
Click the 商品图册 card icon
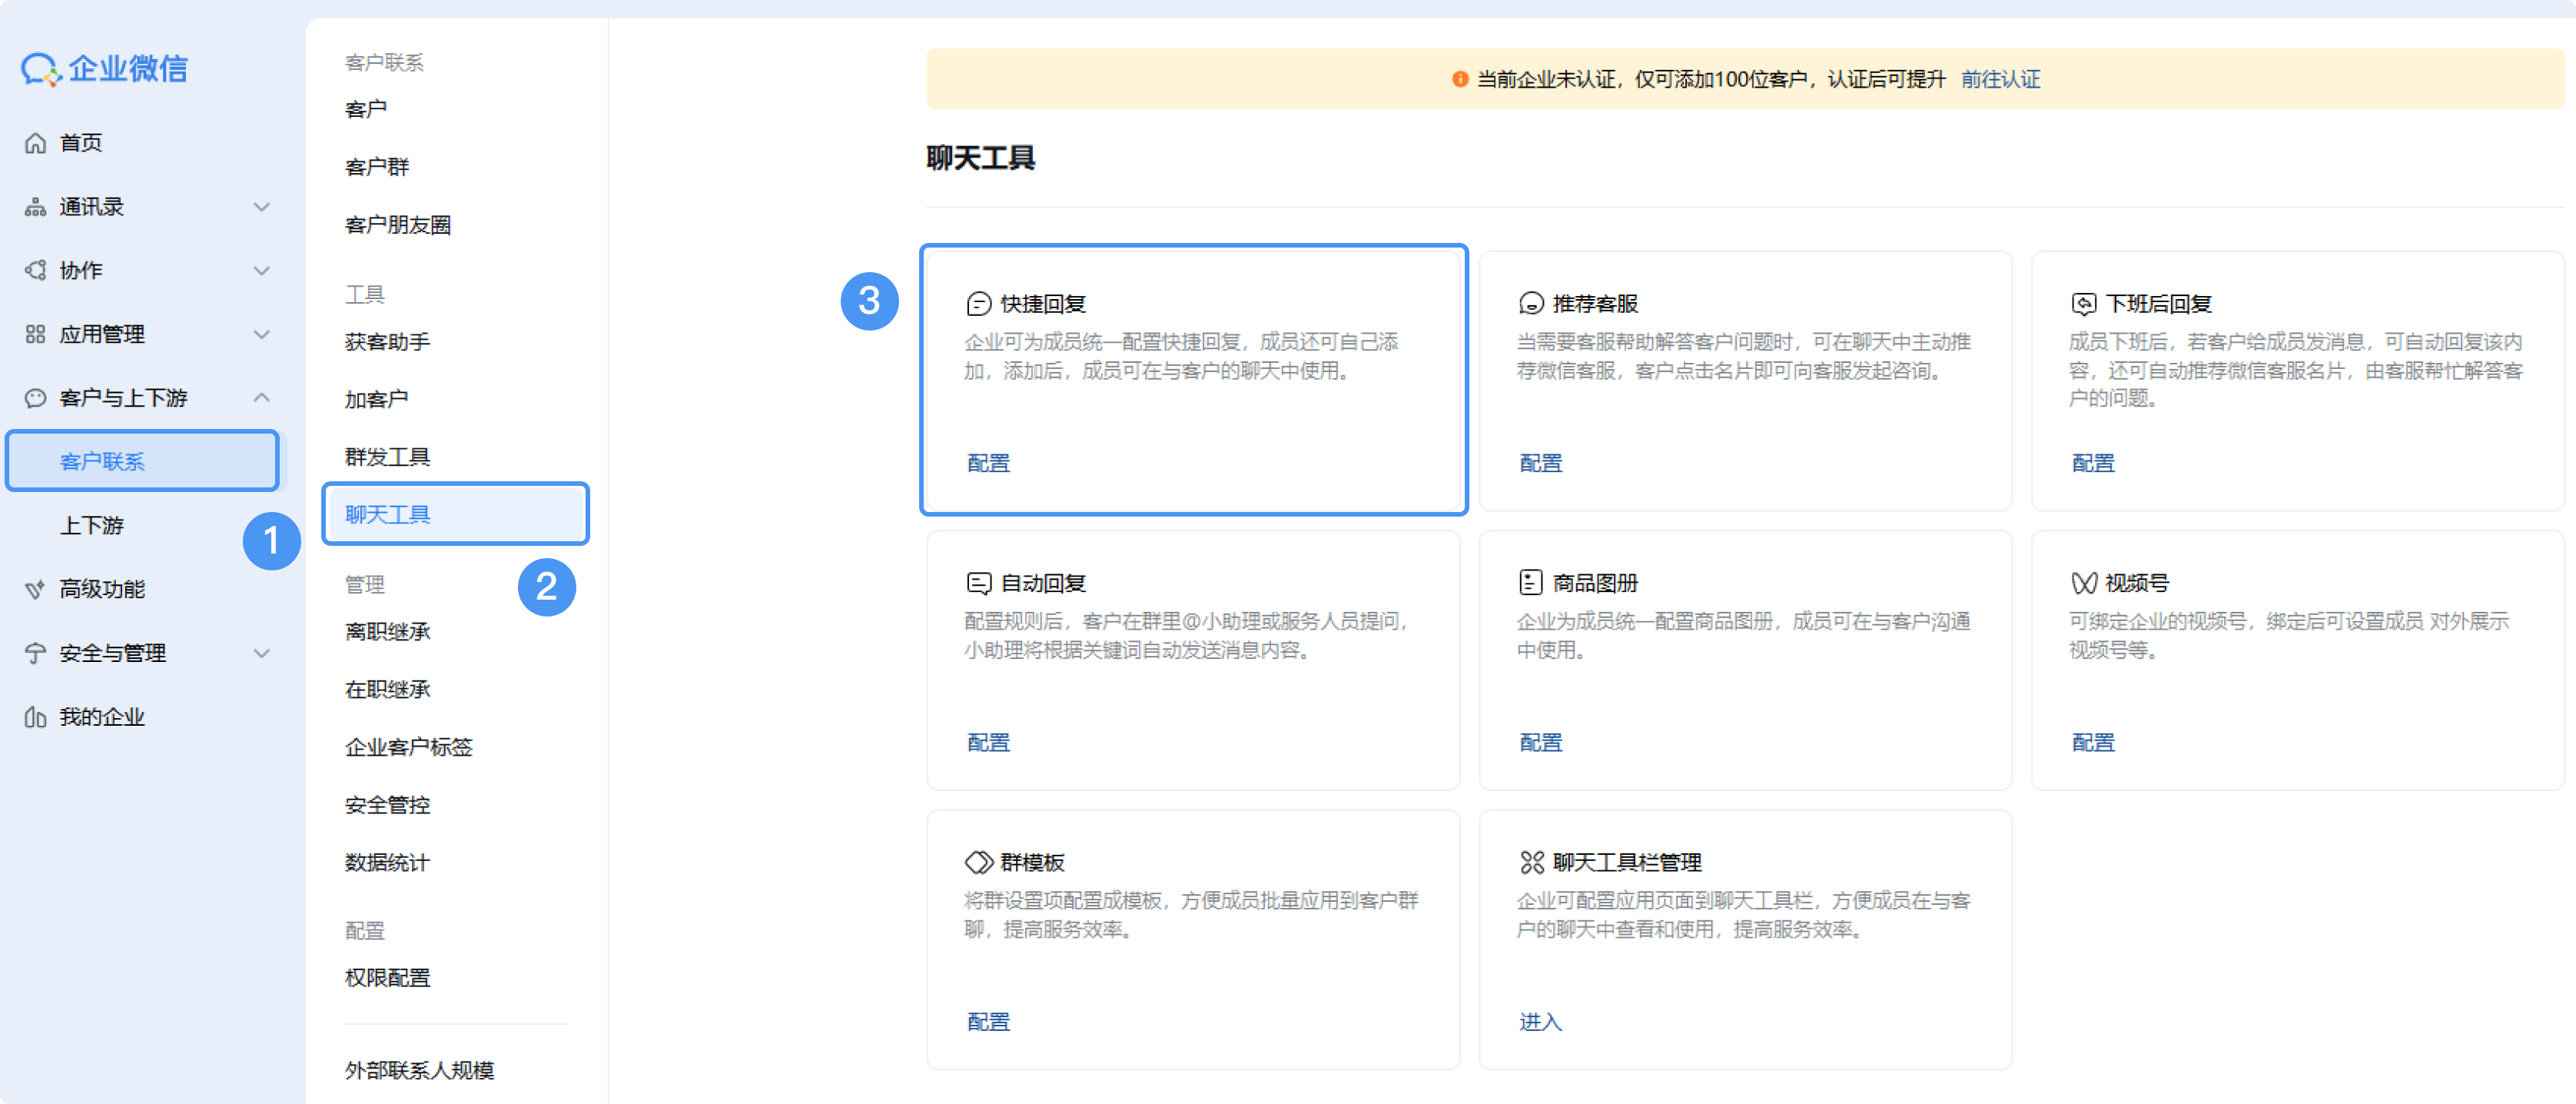point(1531,582)
